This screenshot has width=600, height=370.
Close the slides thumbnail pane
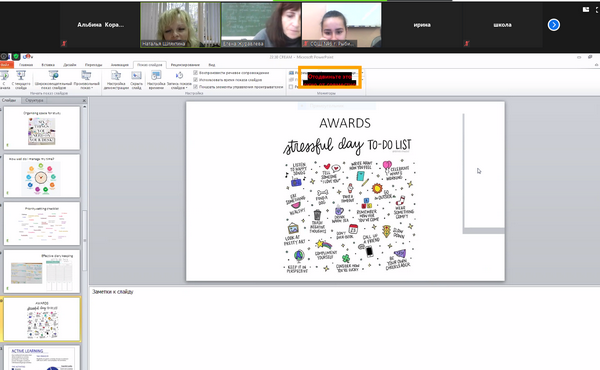[84, 101]
